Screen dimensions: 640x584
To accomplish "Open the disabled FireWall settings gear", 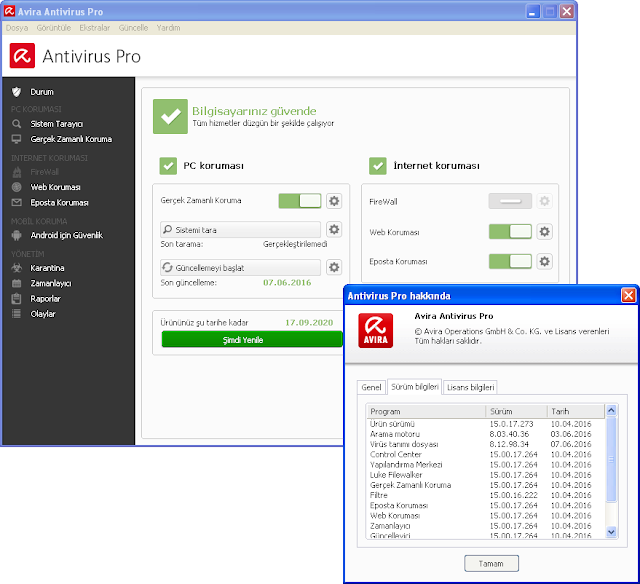I will pos(544,201).
